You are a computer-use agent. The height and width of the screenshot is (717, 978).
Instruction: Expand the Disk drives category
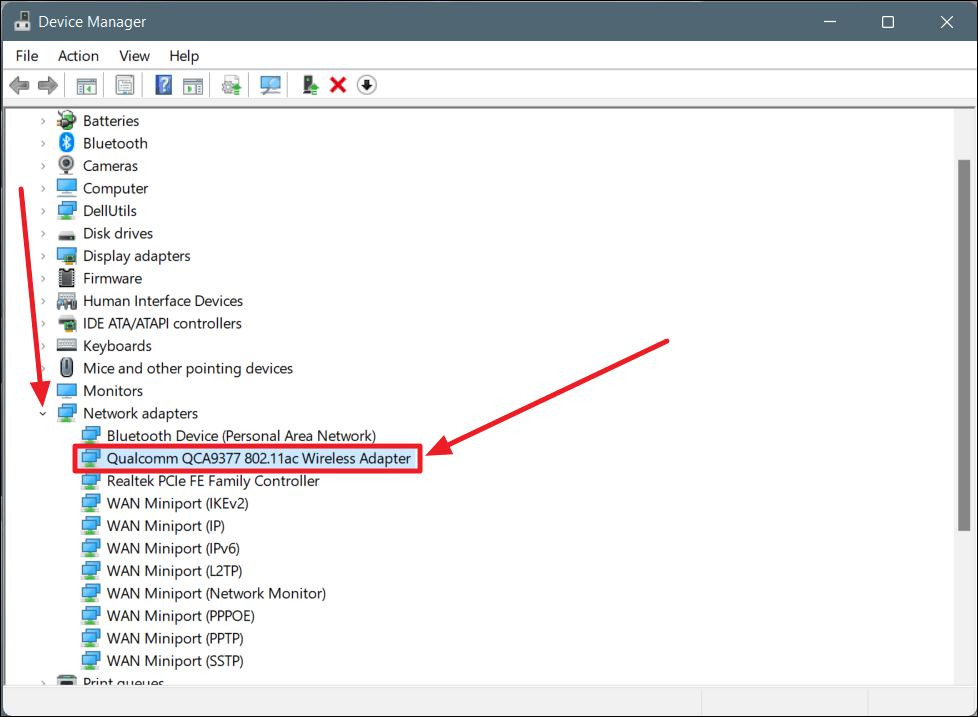point(43,233)
